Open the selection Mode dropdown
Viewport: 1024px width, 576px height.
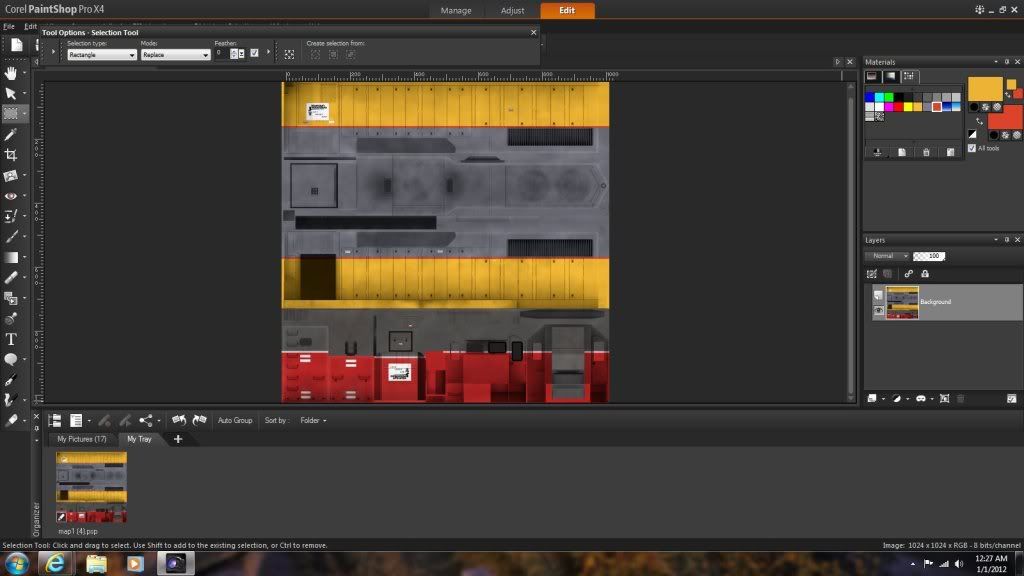click(x=175, y=55)
